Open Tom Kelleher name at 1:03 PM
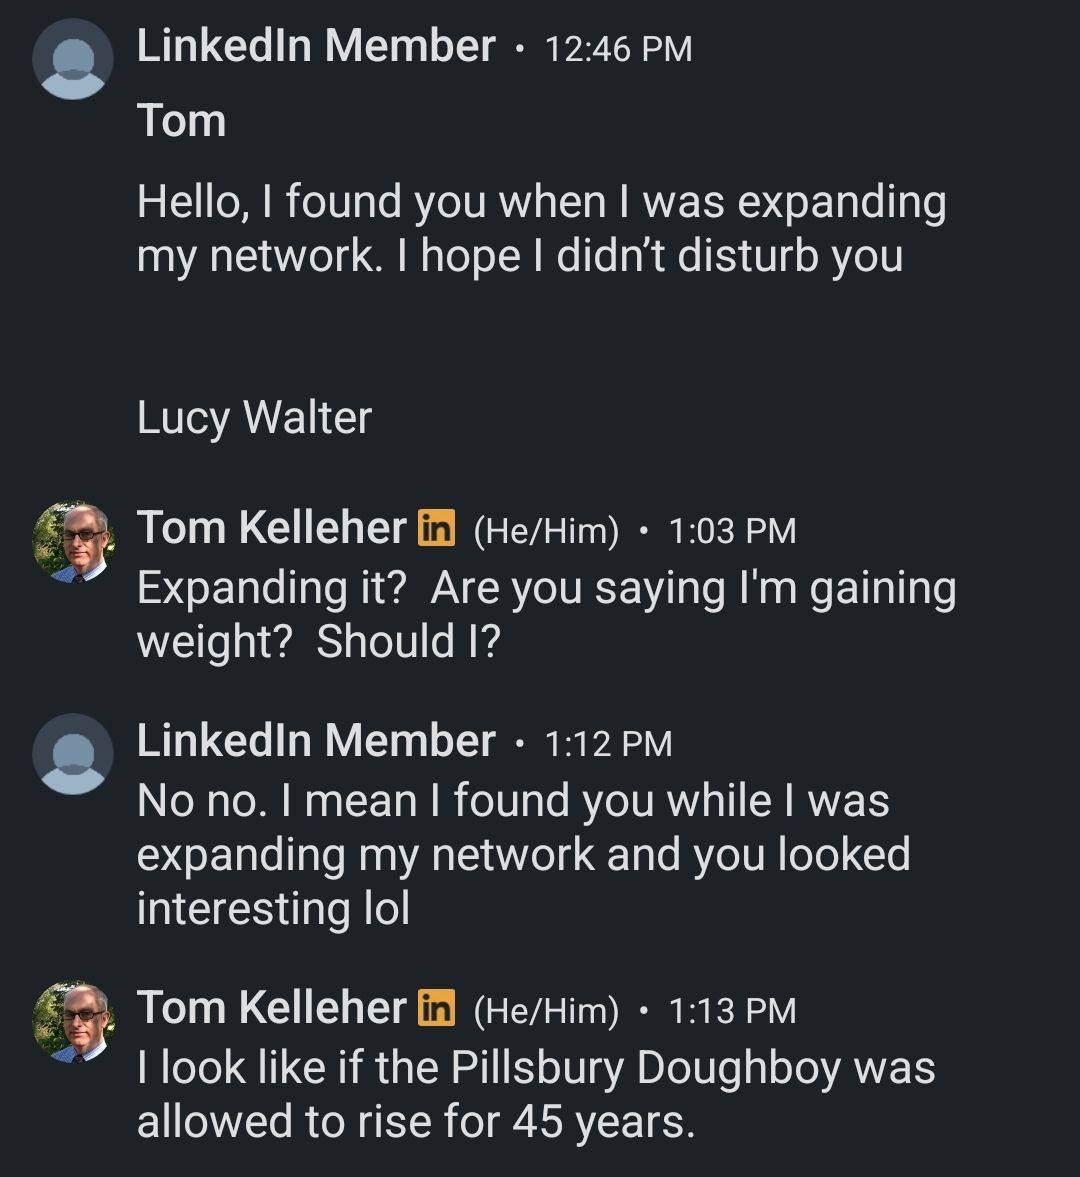 tap(272, 527)
